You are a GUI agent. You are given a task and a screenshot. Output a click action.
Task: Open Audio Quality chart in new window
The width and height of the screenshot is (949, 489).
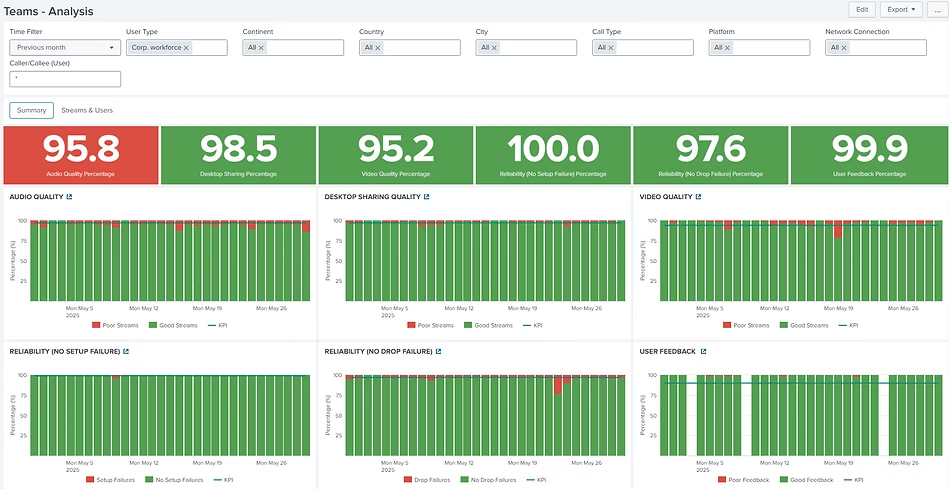(x=70, y=197)
